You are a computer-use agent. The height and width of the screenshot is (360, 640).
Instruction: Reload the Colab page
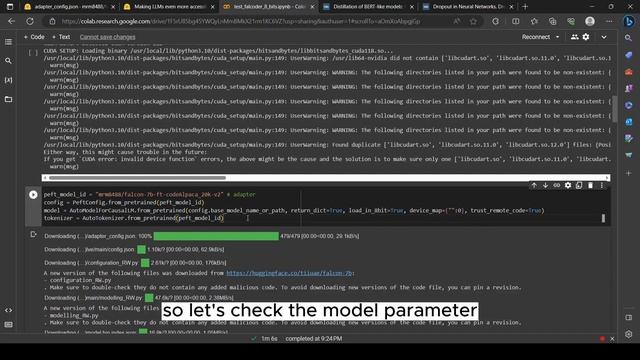[30, 21]
